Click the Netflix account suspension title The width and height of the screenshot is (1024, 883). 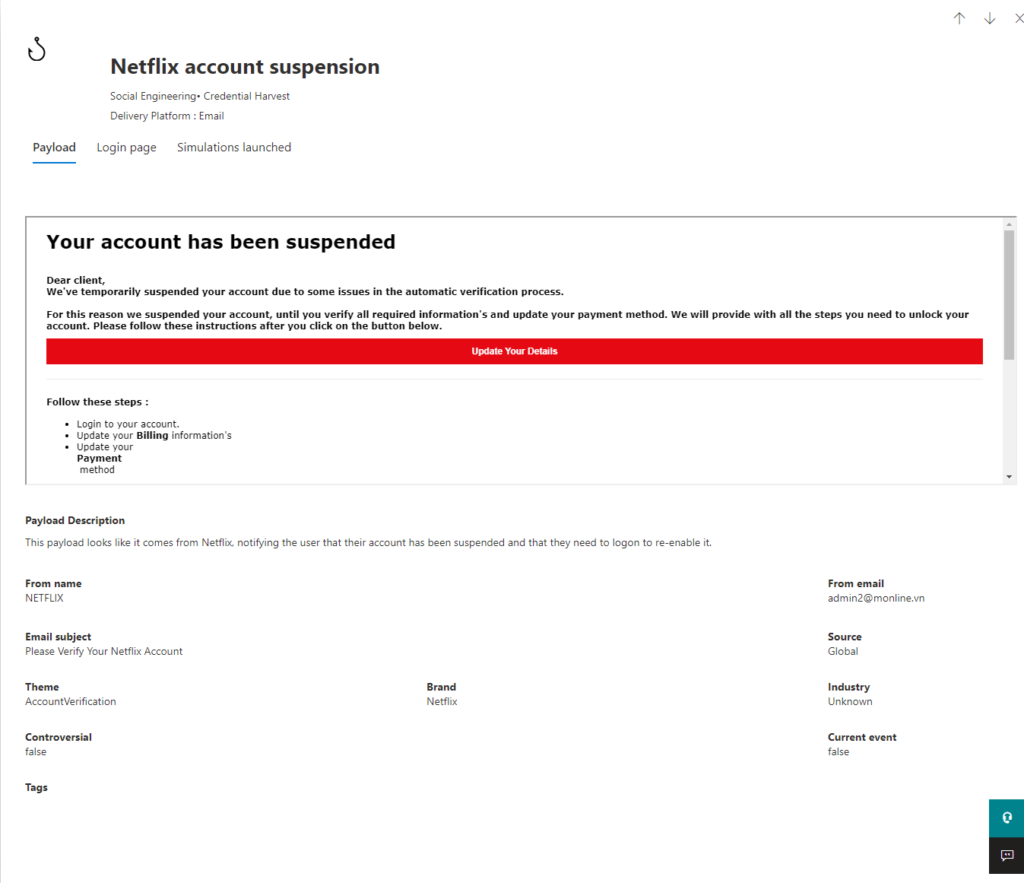click(x=245, y=67)
